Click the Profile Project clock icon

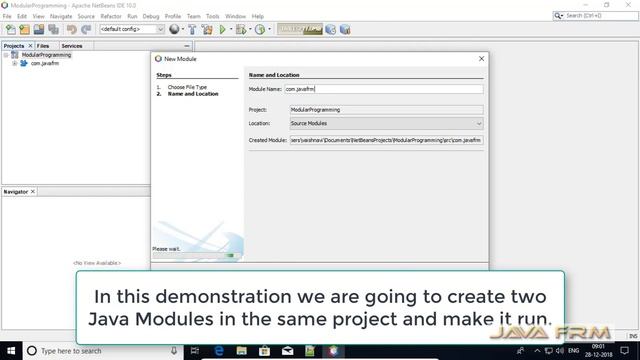[260, 29]
